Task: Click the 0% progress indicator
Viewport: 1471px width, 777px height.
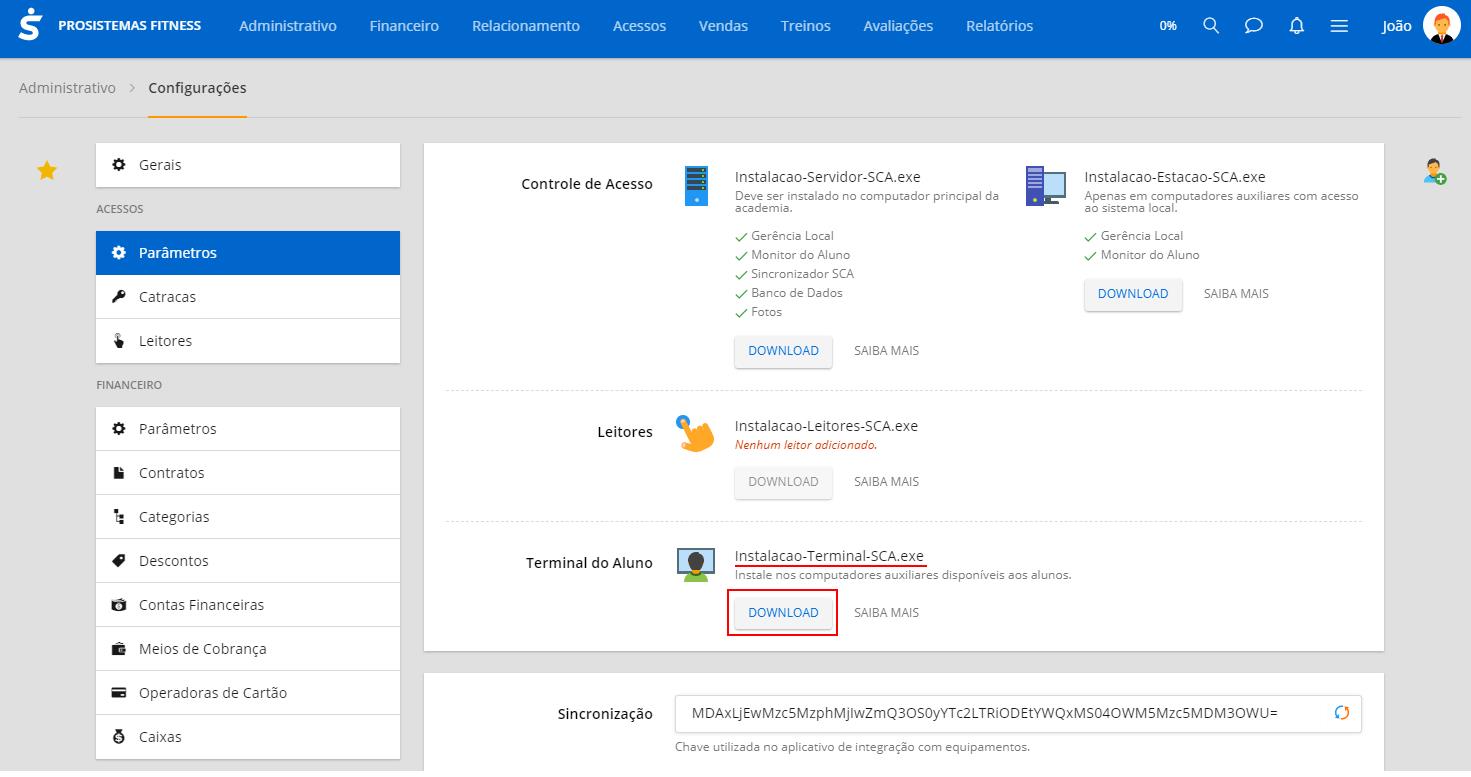Action: point(1168,26)
